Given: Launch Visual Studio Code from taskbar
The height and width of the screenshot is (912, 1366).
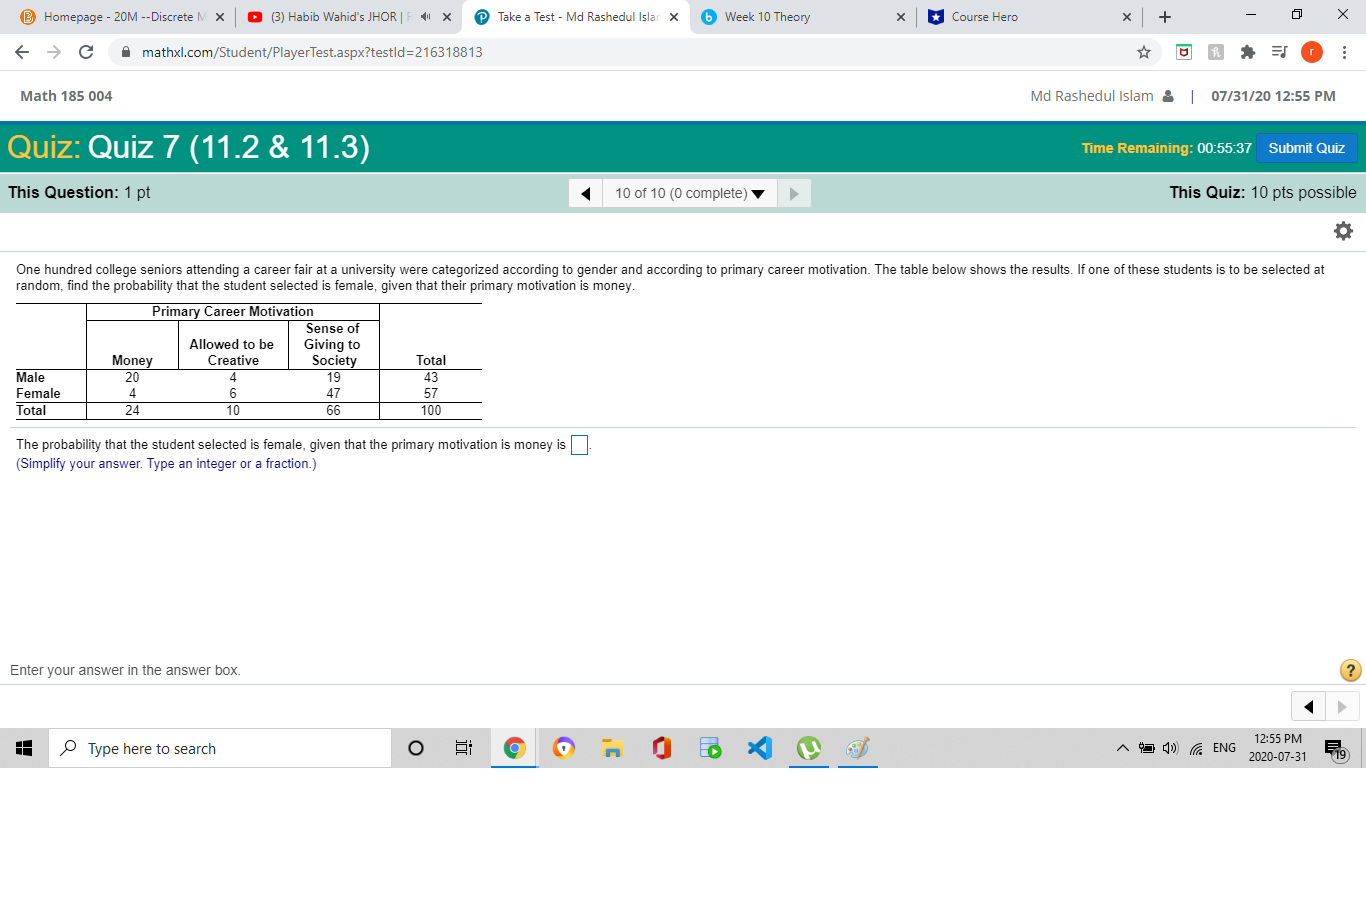Looking at the screenshot, I should coord(760,747).
